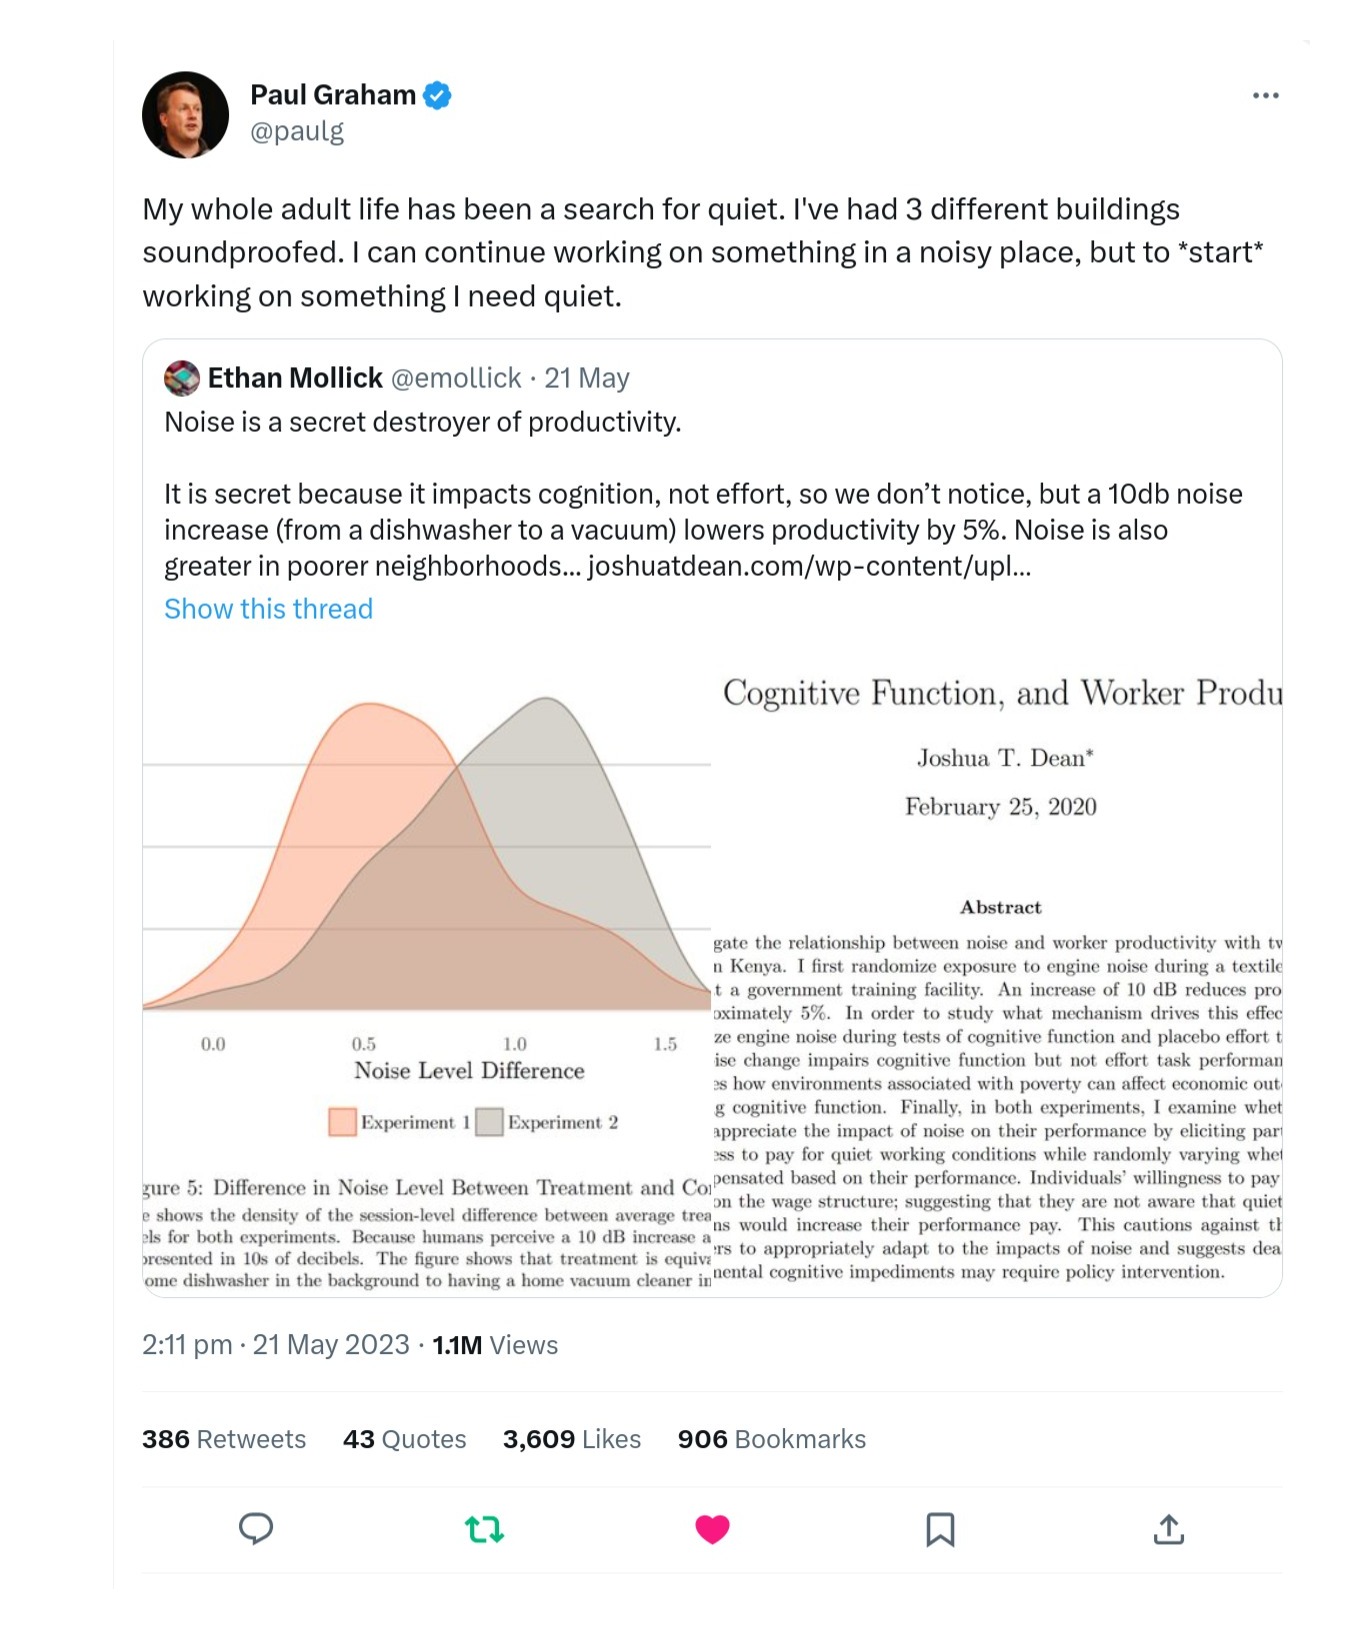
Task: Click the @paulg handle
Action: pyautogui.click(x=297, y=131)
